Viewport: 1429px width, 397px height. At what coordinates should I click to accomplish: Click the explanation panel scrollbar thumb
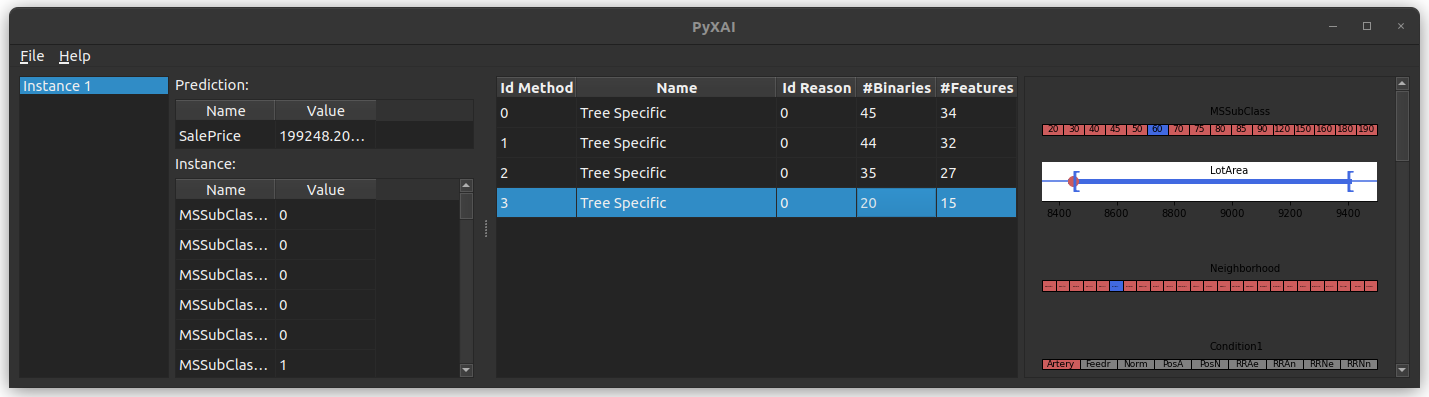(1402, 126)
